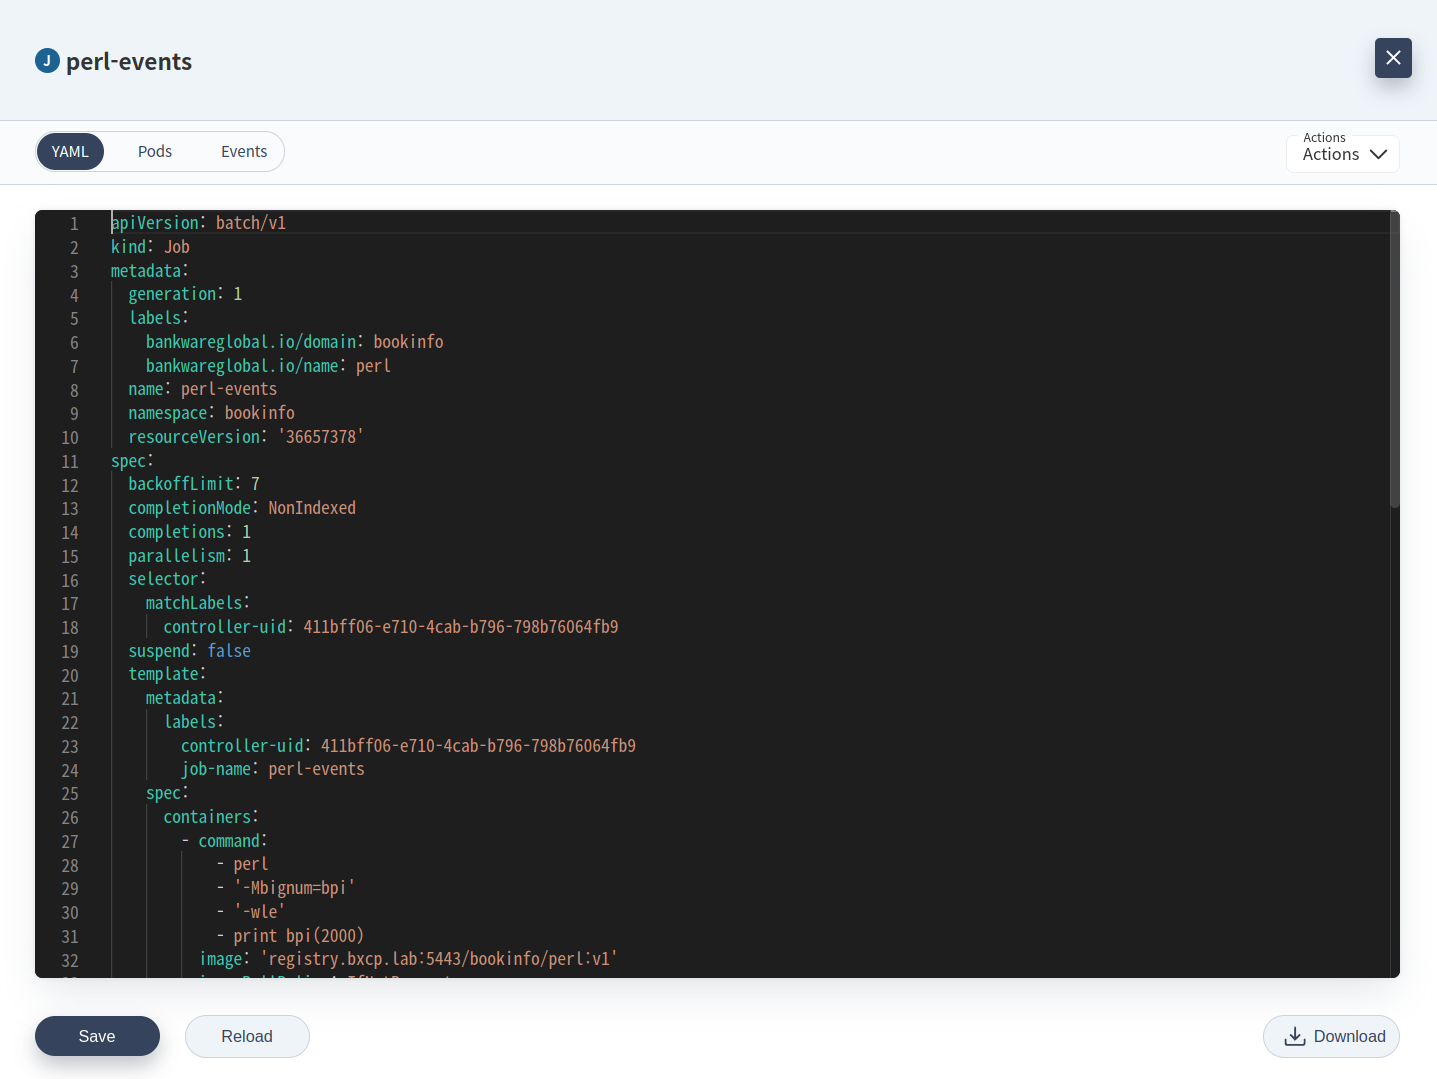1437x1079 pixels.
Task: Click the 'selector:' key
Action: [x=167, y=579]
